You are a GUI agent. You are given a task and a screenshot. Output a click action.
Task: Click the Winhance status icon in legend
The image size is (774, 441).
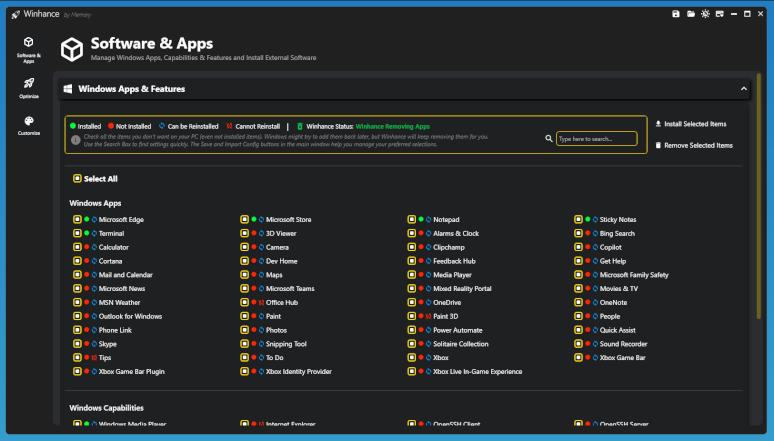click(300, 126)
